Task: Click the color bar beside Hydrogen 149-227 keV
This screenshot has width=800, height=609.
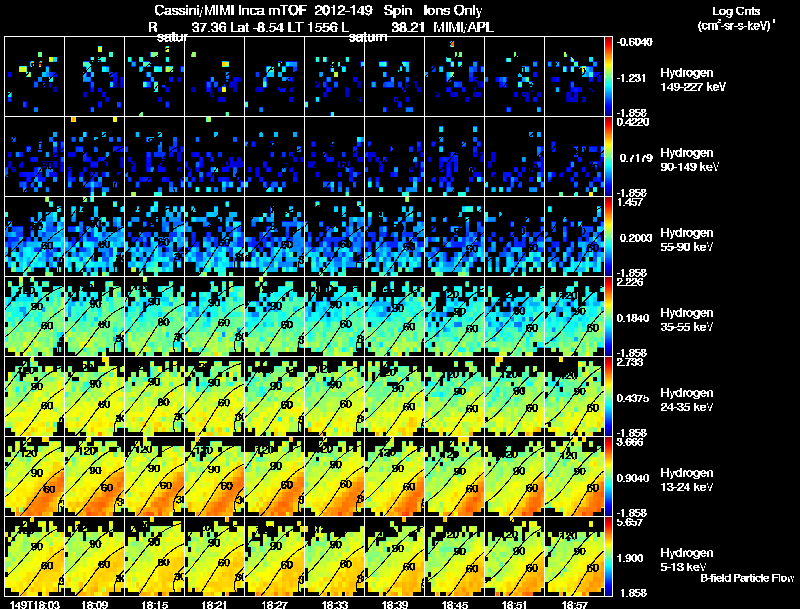Action: [608, 77]
